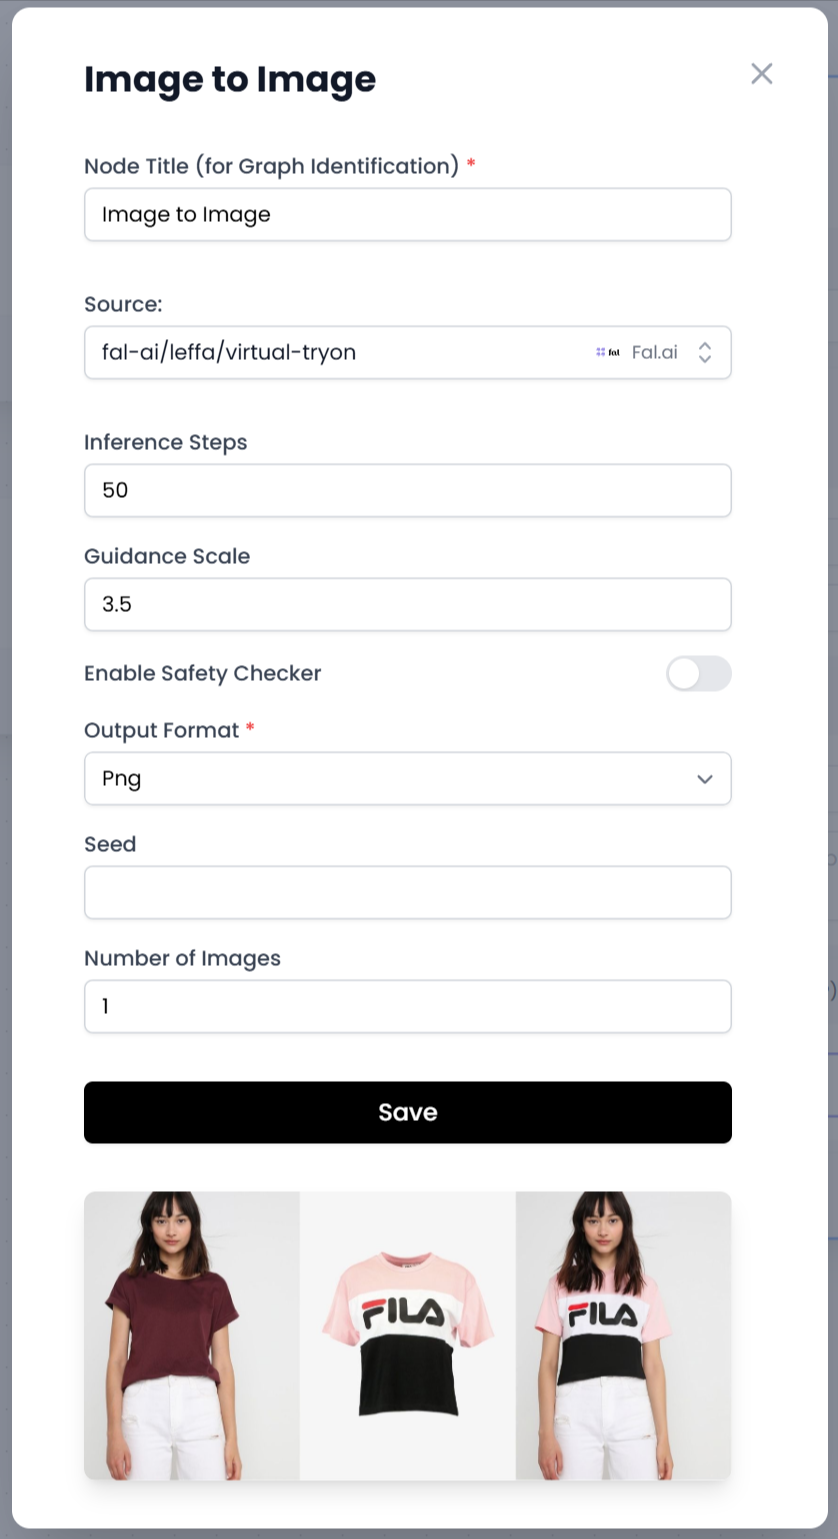Select the Guidance Scale input box
Viewport: 838px width, 1539px height.
coord(408,605)
